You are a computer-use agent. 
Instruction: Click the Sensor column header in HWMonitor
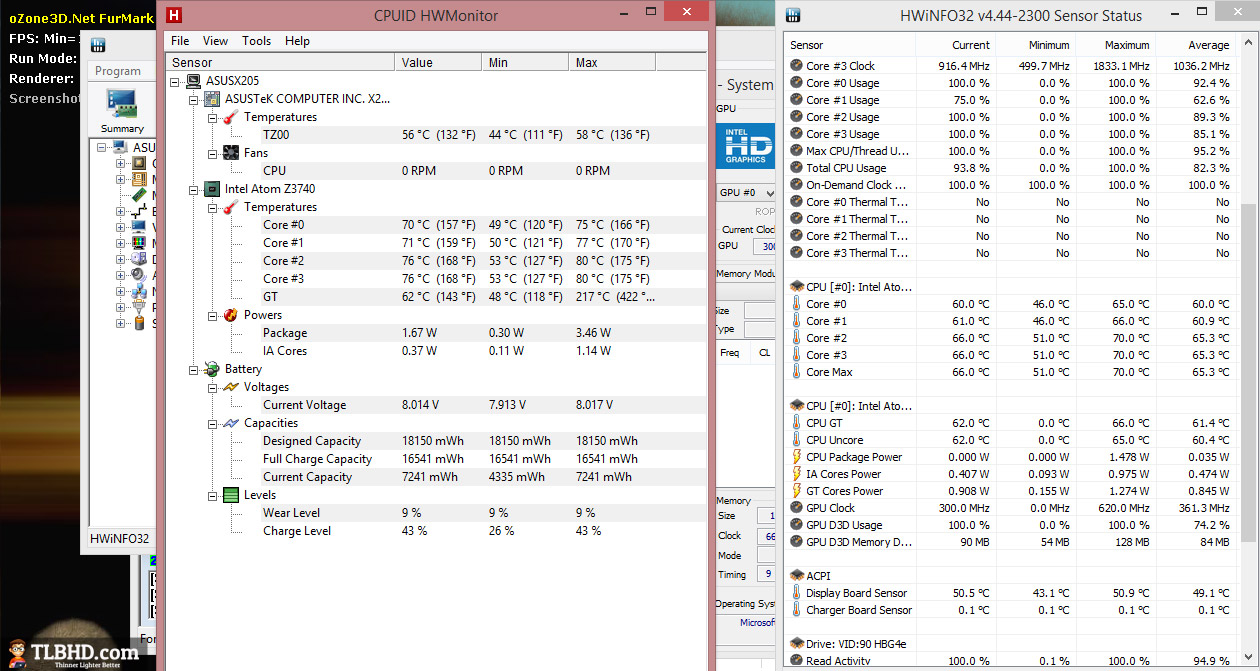click(280, 62)
